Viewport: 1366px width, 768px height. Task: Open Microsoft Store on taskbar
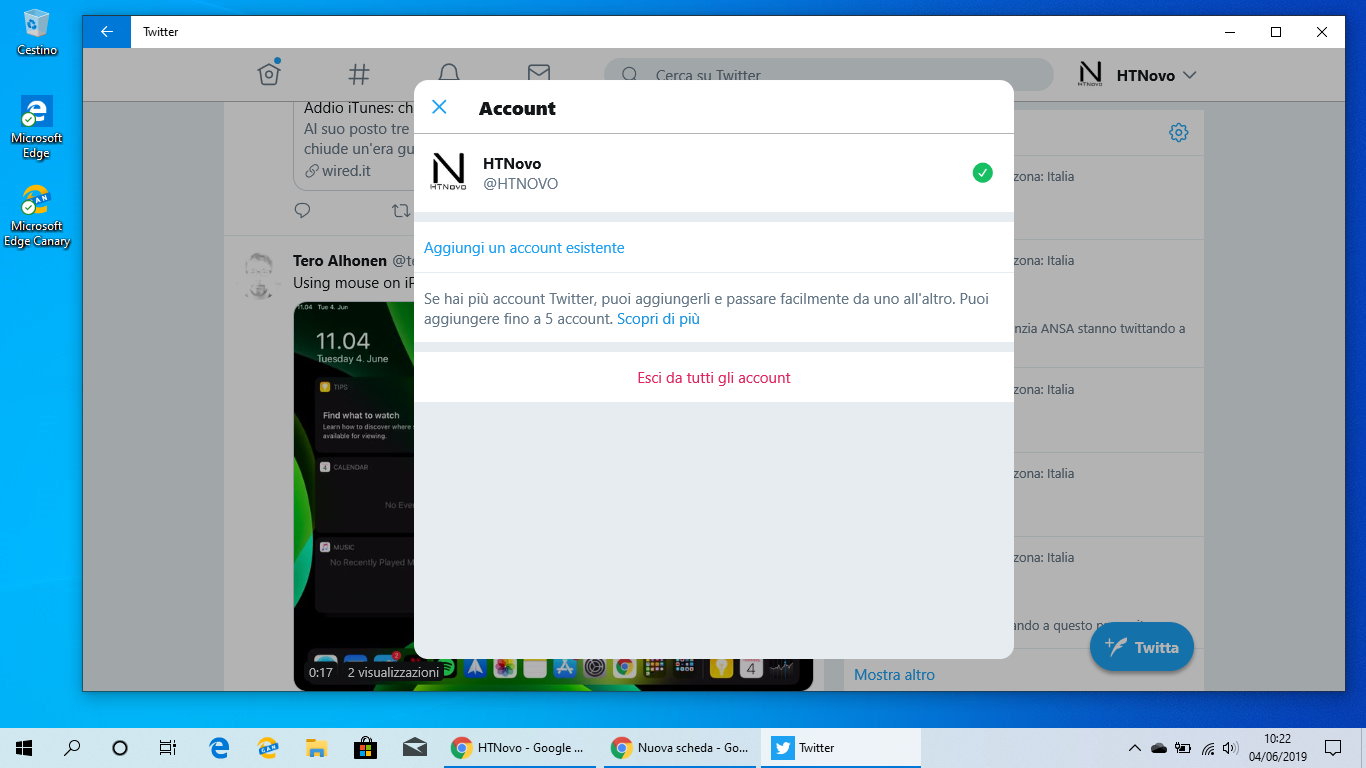coord(365,747)
